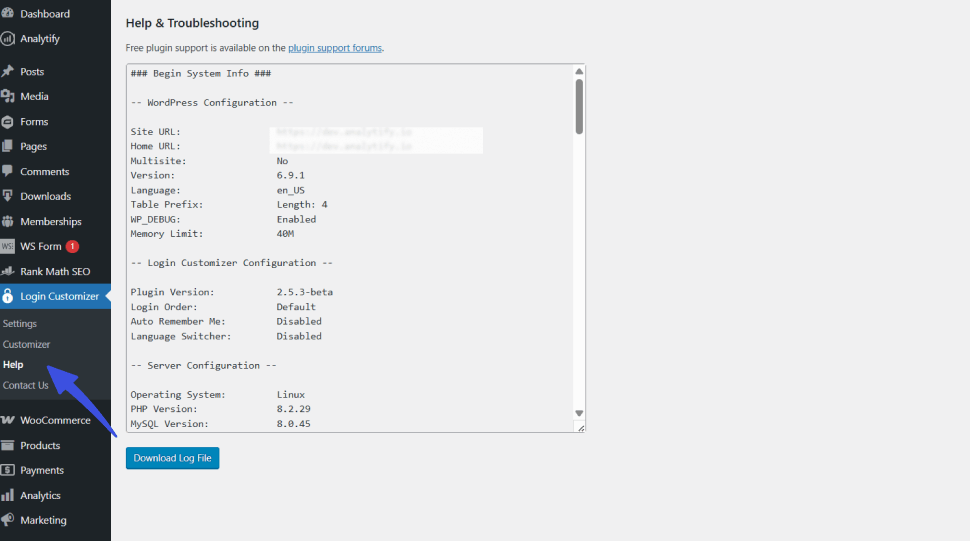The width and height of the screenshot is (970, 541).
Task: Select Login Customizer menu label
Action: (59, 296)
